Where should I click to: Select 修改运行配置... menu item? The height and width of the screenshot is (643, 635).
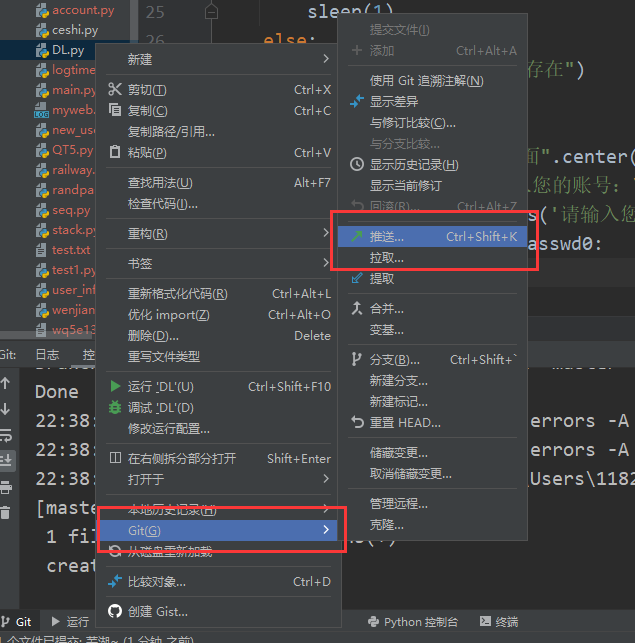218,429
